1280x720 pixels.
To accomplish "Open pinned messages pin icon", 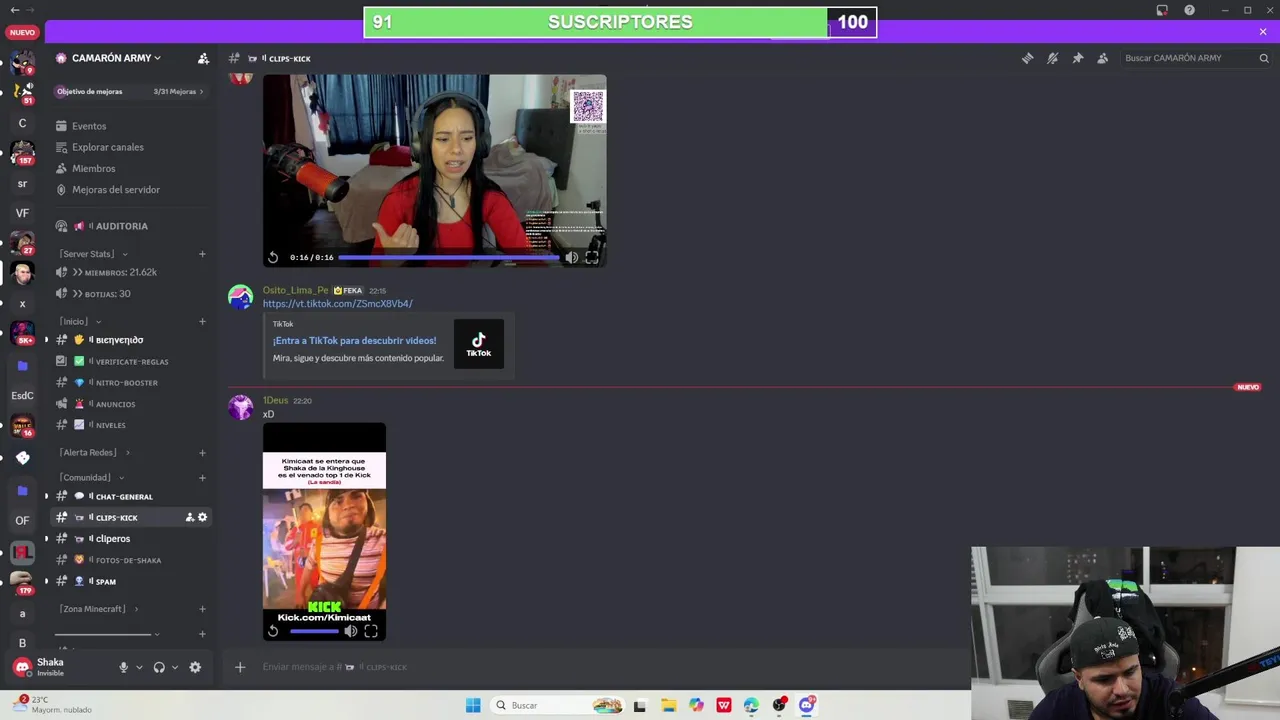I will click(1077, 58).
